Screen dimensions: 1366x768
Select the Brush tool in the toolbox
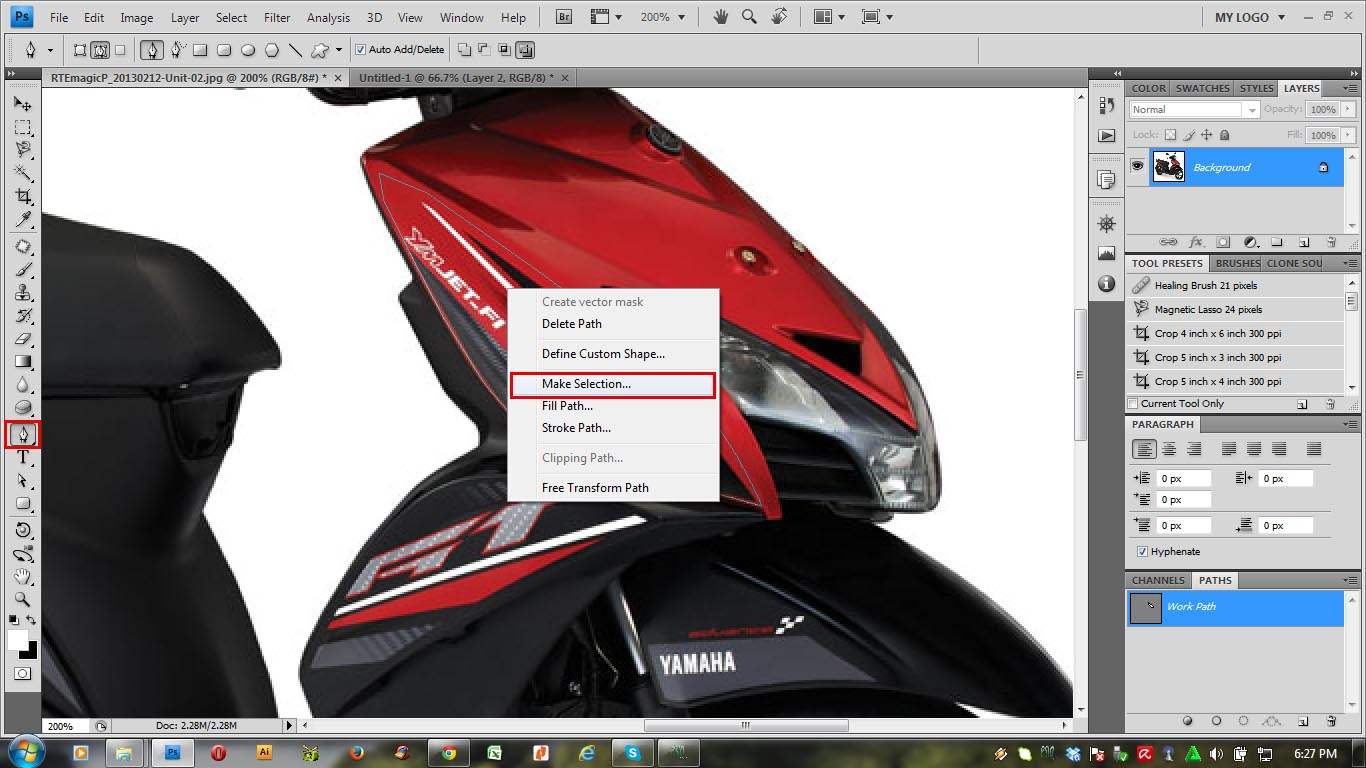click(22, 270)
